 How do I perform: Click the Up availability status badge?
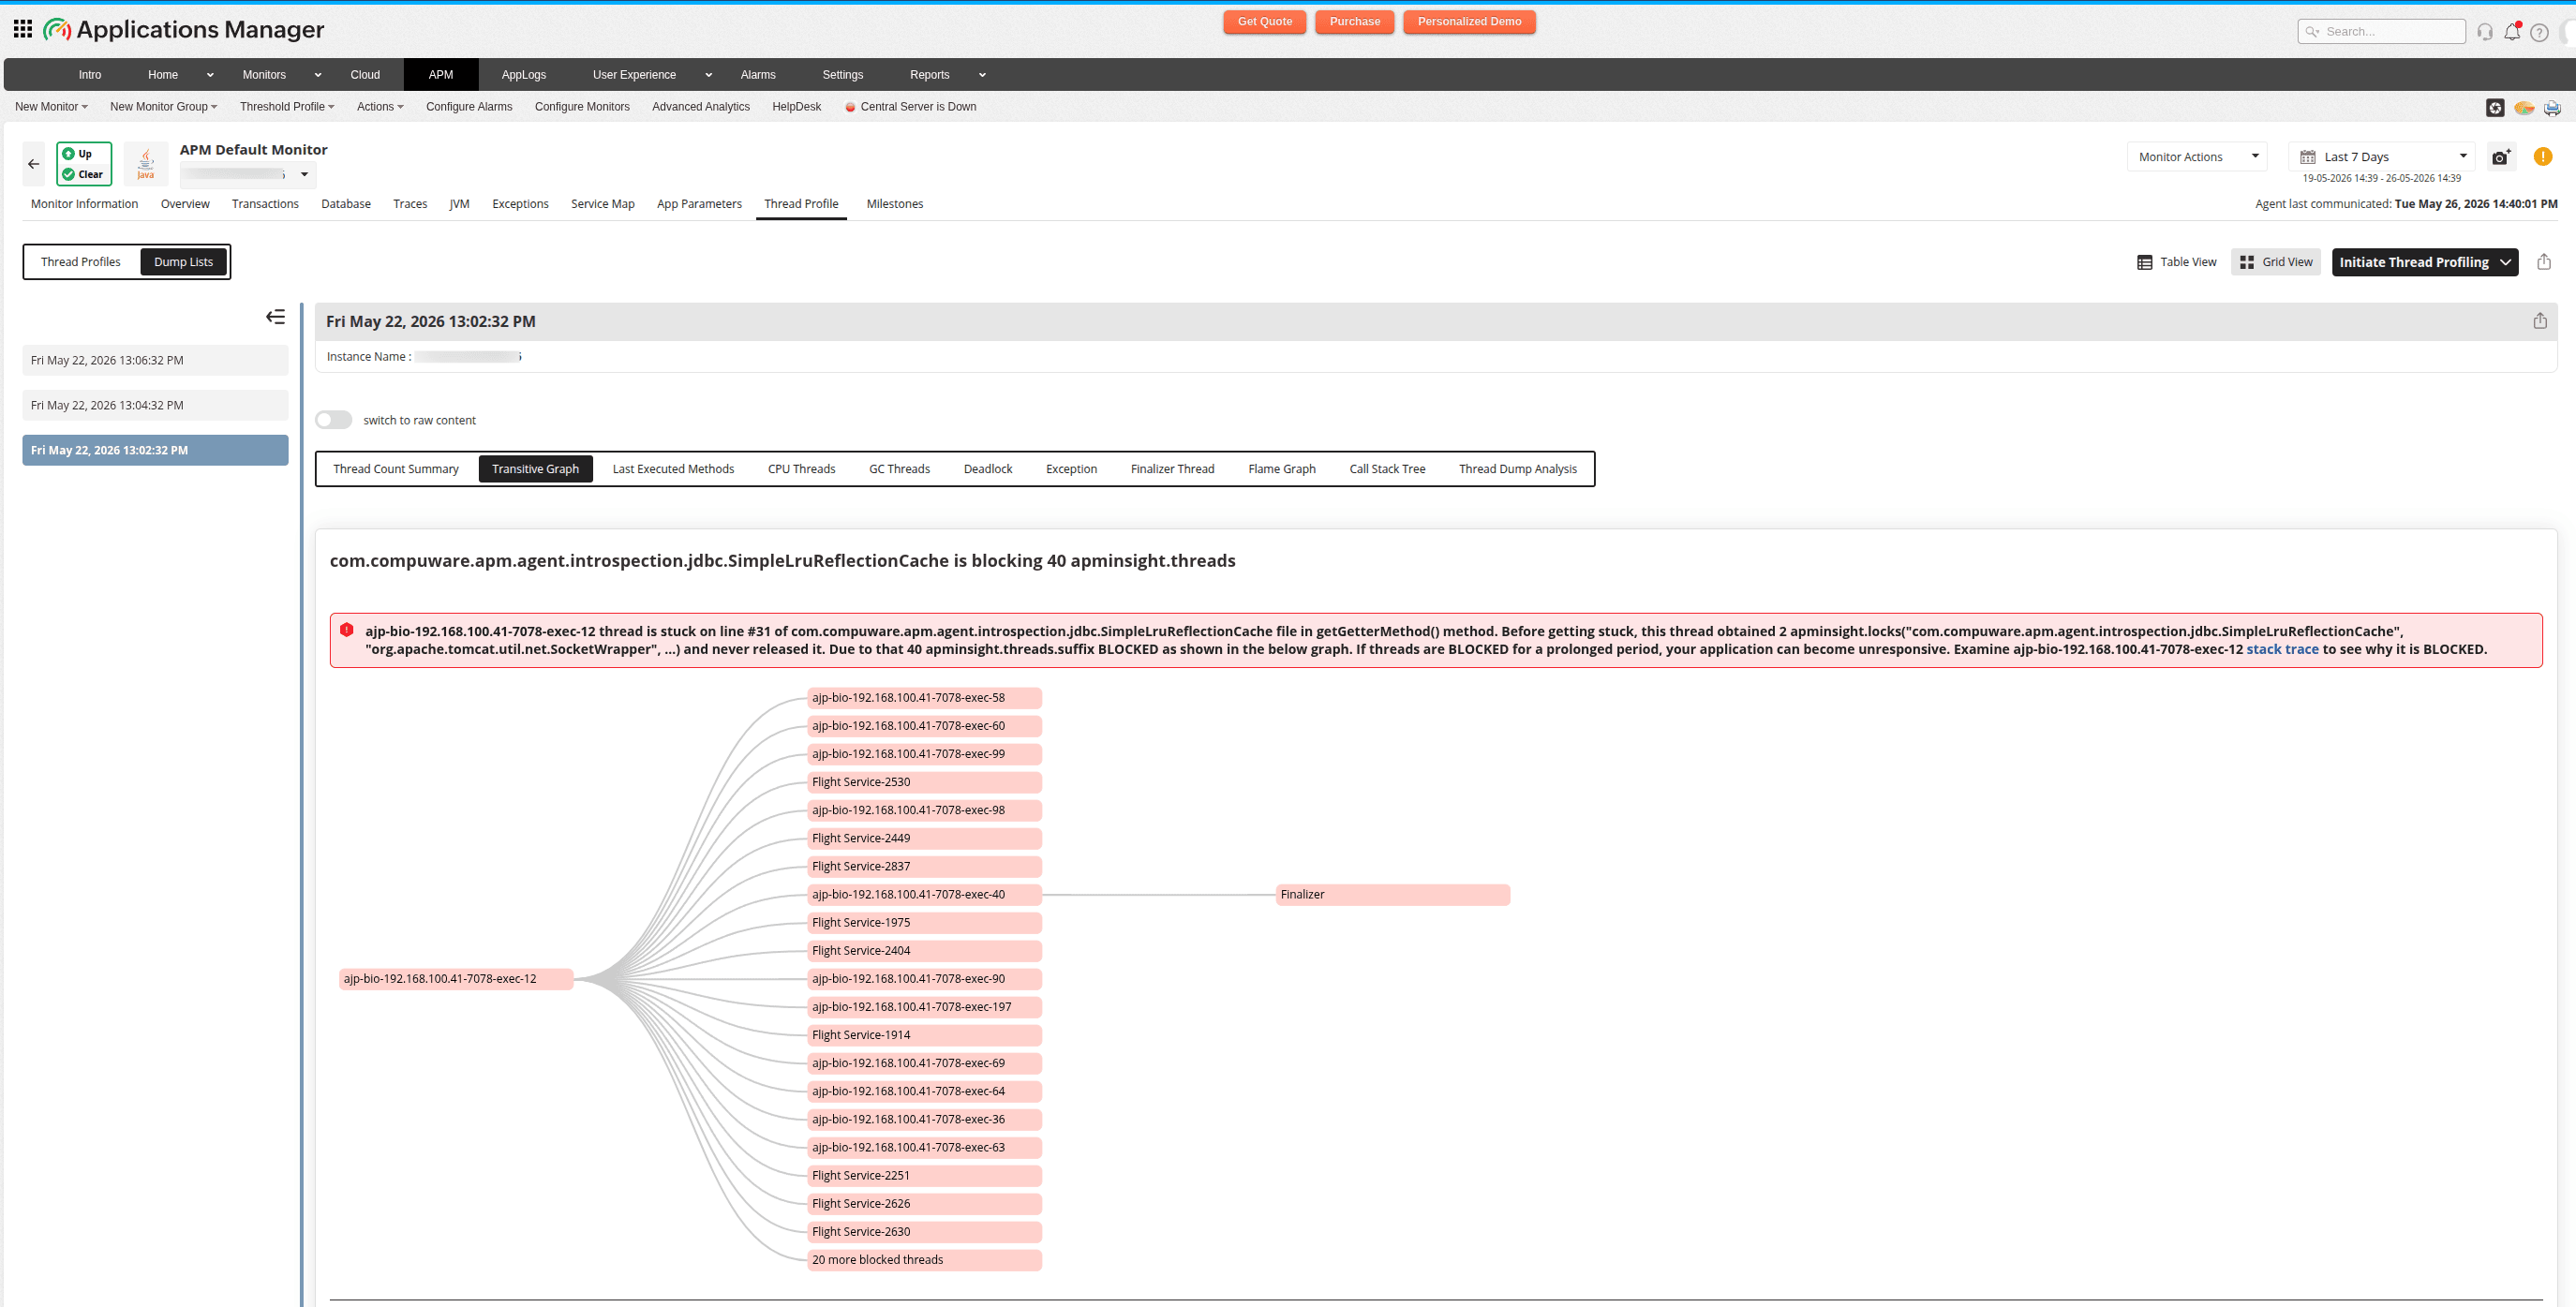click(84, 154)
